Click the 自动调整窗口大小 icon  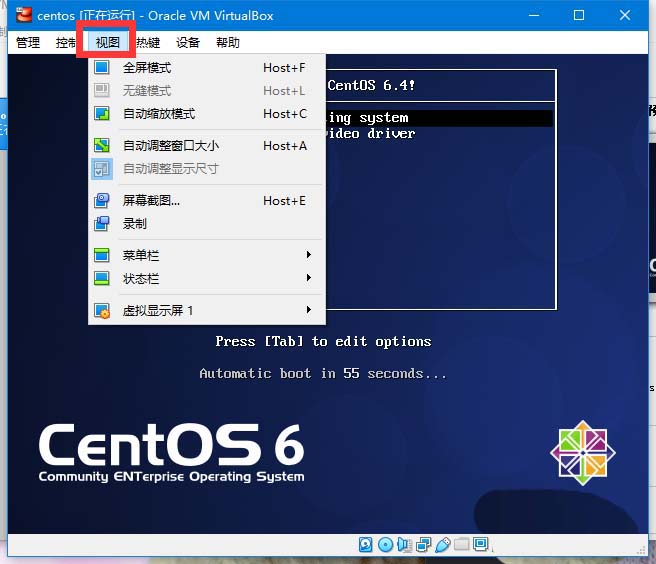pos(102,145)
